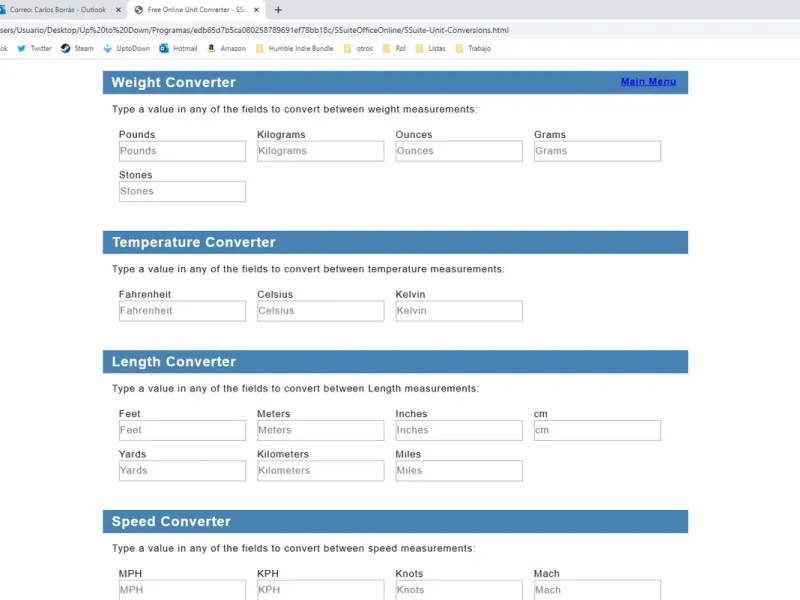Focus the Knots input field
800x600 pixels.
point(459,590)
